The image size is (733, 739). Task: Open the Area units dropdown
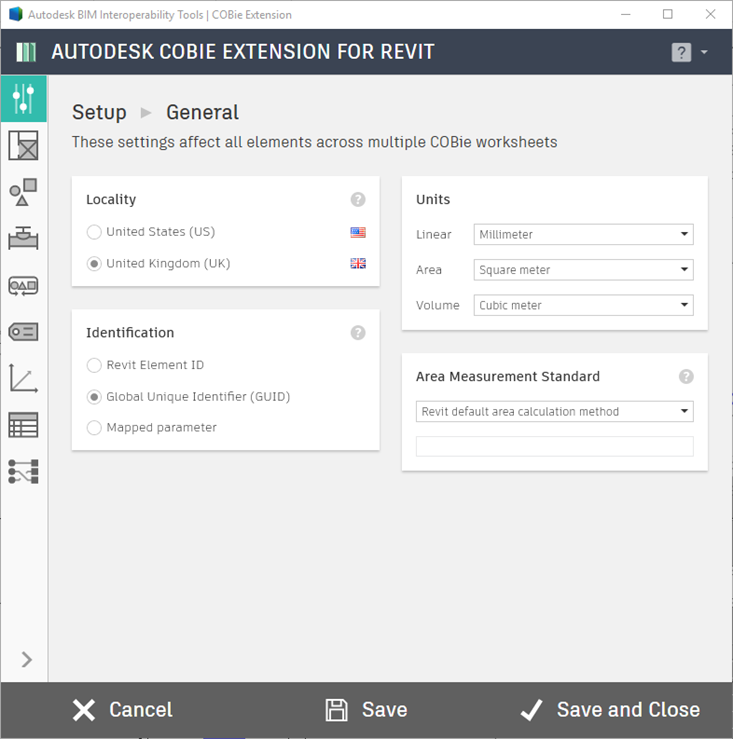pyautogui.click(x=583, y=270)
